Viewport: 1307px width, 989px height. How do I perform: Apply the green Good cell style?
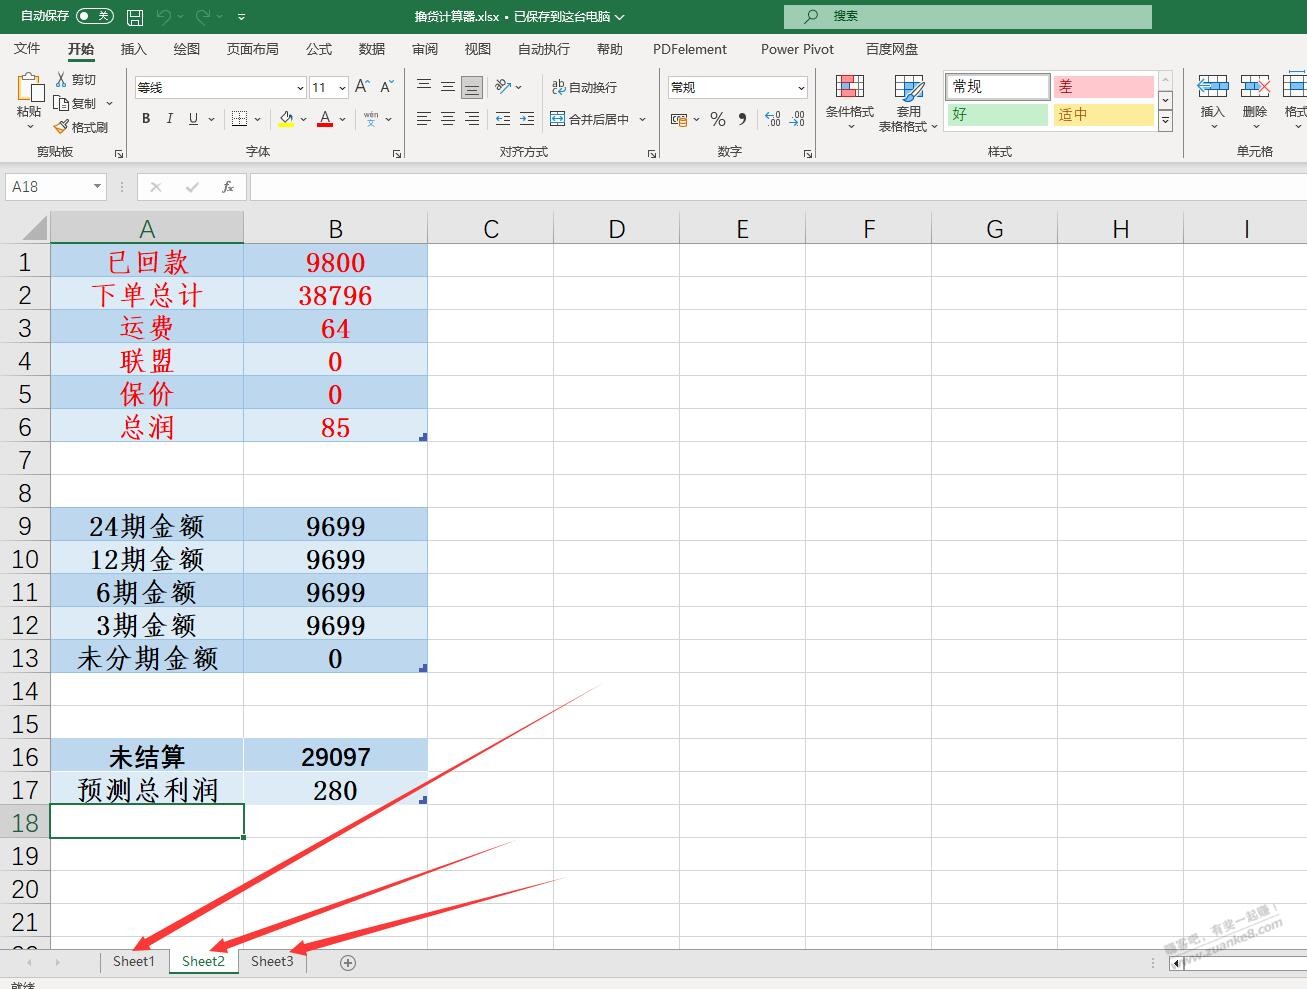click(x=997, y=115)
